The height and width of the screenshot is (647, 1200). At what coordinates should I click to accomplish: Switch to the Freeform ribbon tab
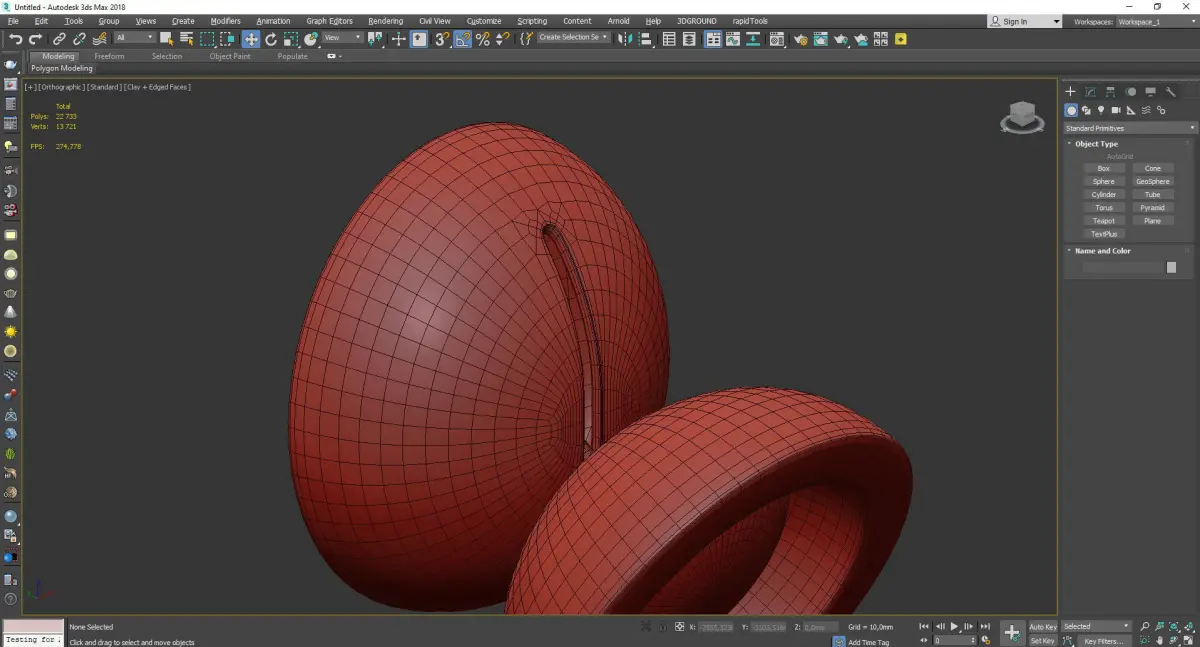(x=109, y=57)
